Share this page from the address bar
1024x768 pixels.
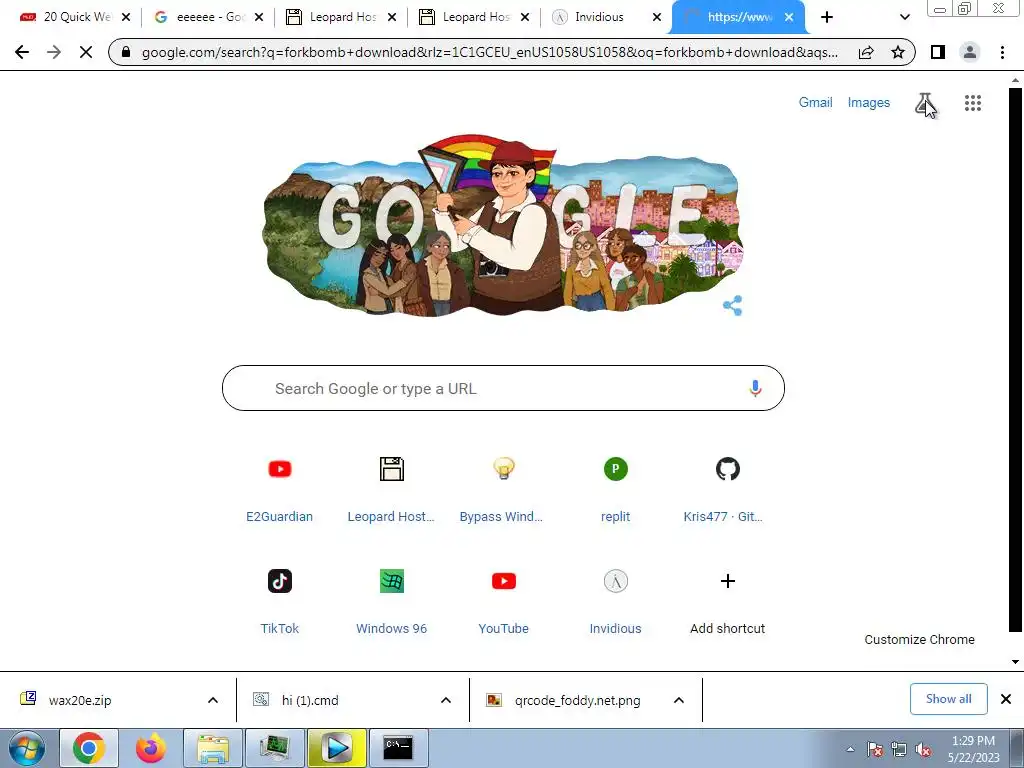coord(866,52)
